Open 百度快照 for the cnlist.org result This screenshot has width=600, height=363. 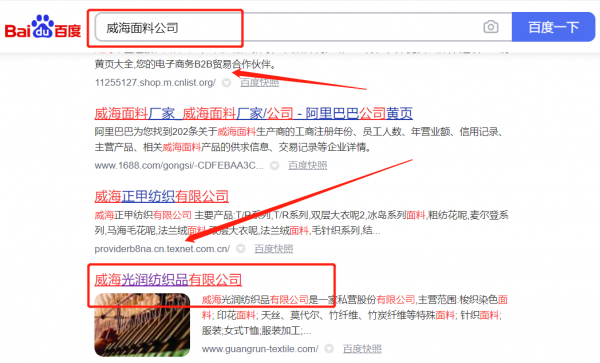259,83
